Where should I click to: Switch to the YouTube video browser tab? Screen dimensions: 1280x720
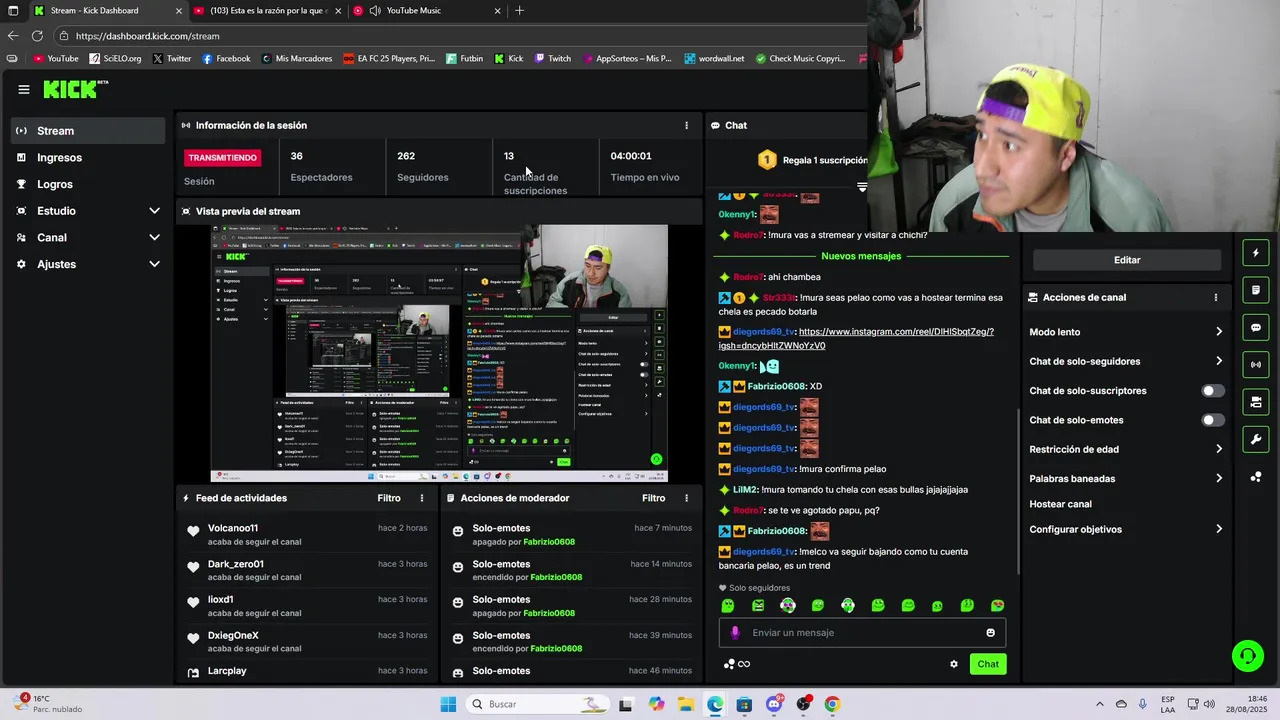[x=267, y=11]
